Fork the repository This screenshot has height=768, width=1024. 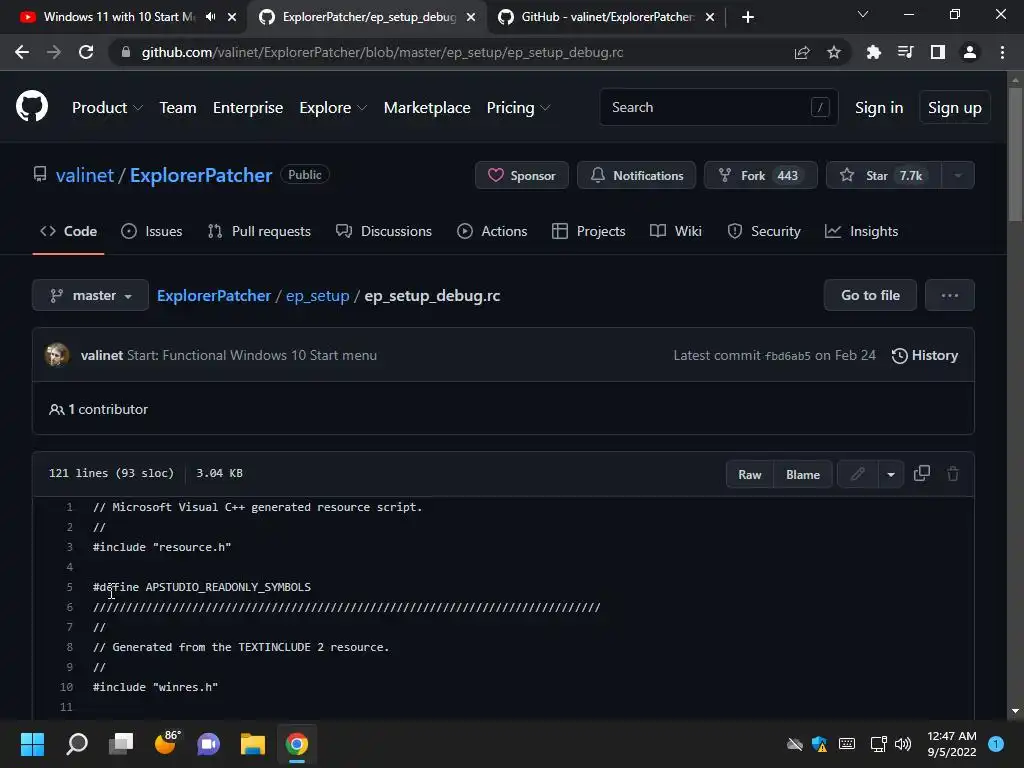point(760,175)
